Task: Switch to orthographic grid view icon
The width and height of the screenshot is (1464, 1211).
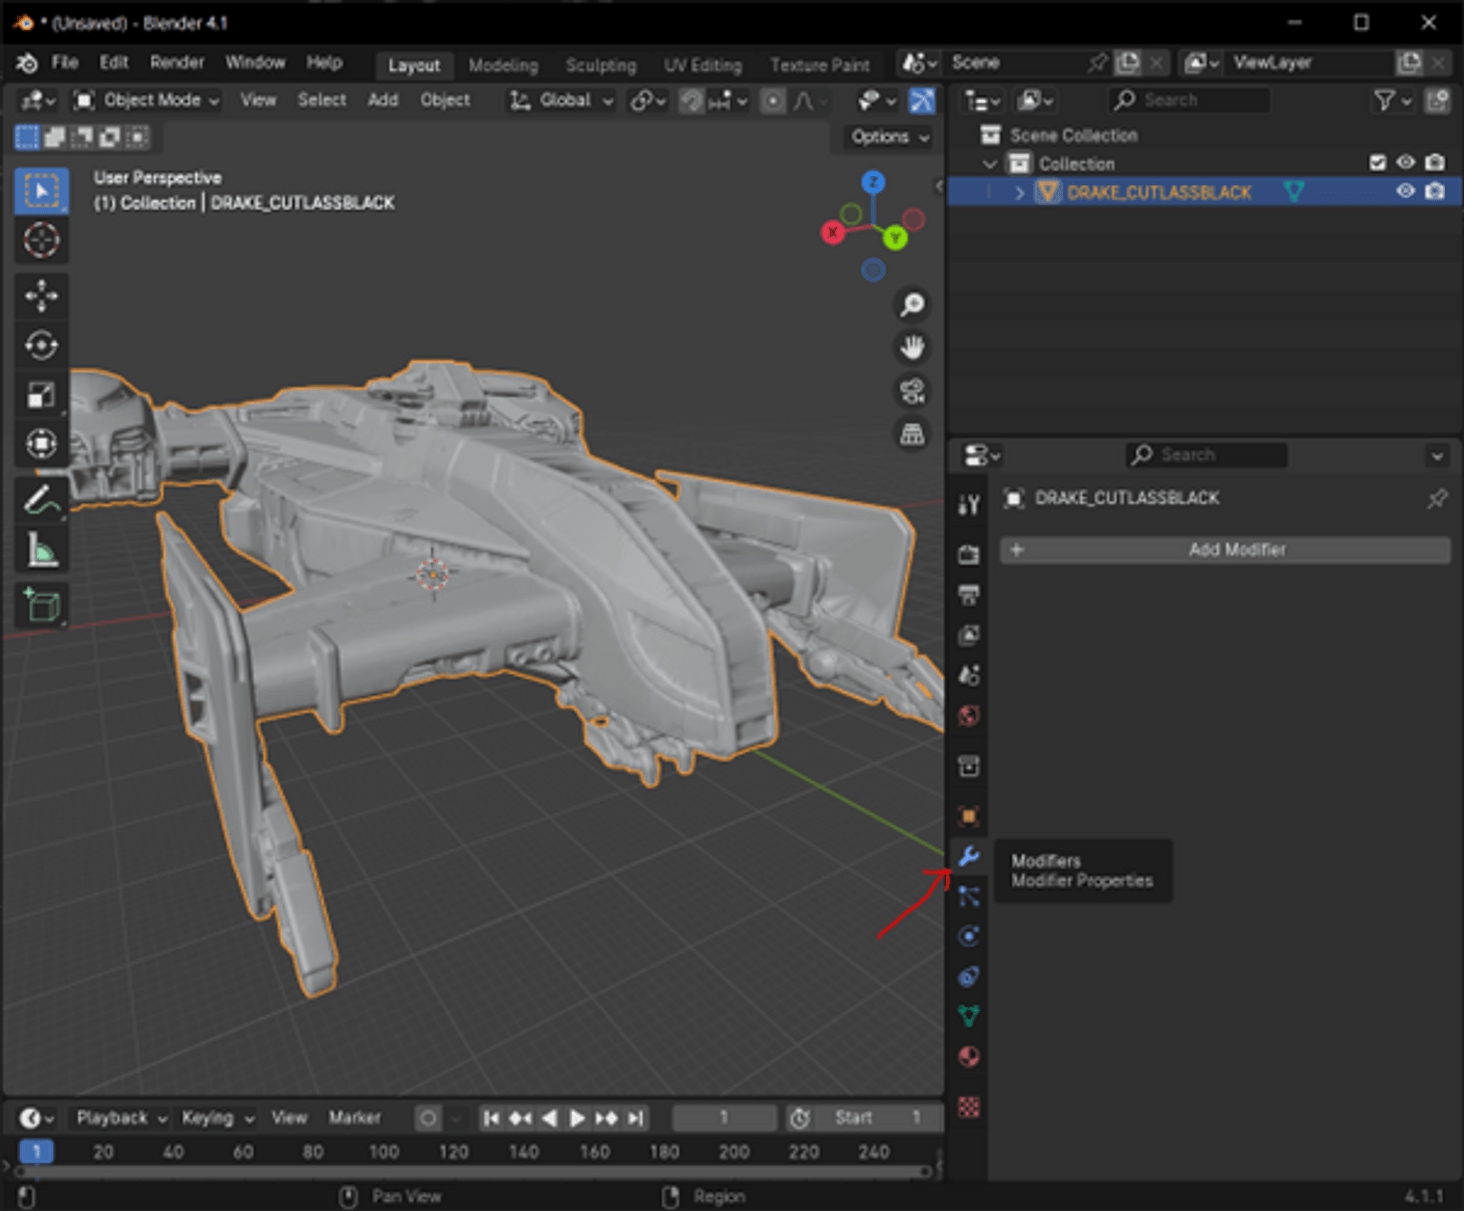Action: click(912, 434)
